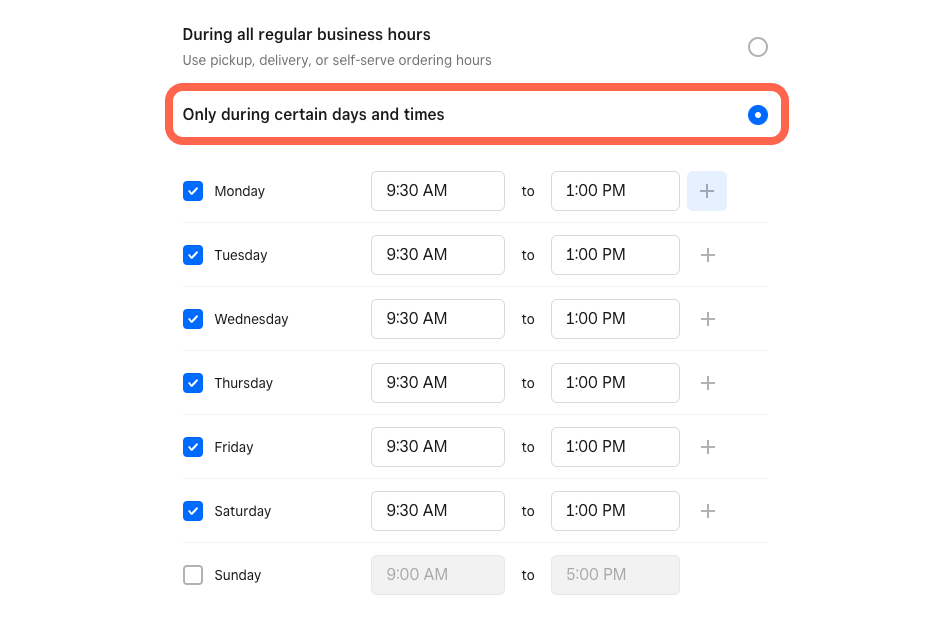The height and width of the screenshot is (620, 940).
Task: Open Friday end time 1:00 PM field
Action: pyautogui.click(x=615, y=447)
